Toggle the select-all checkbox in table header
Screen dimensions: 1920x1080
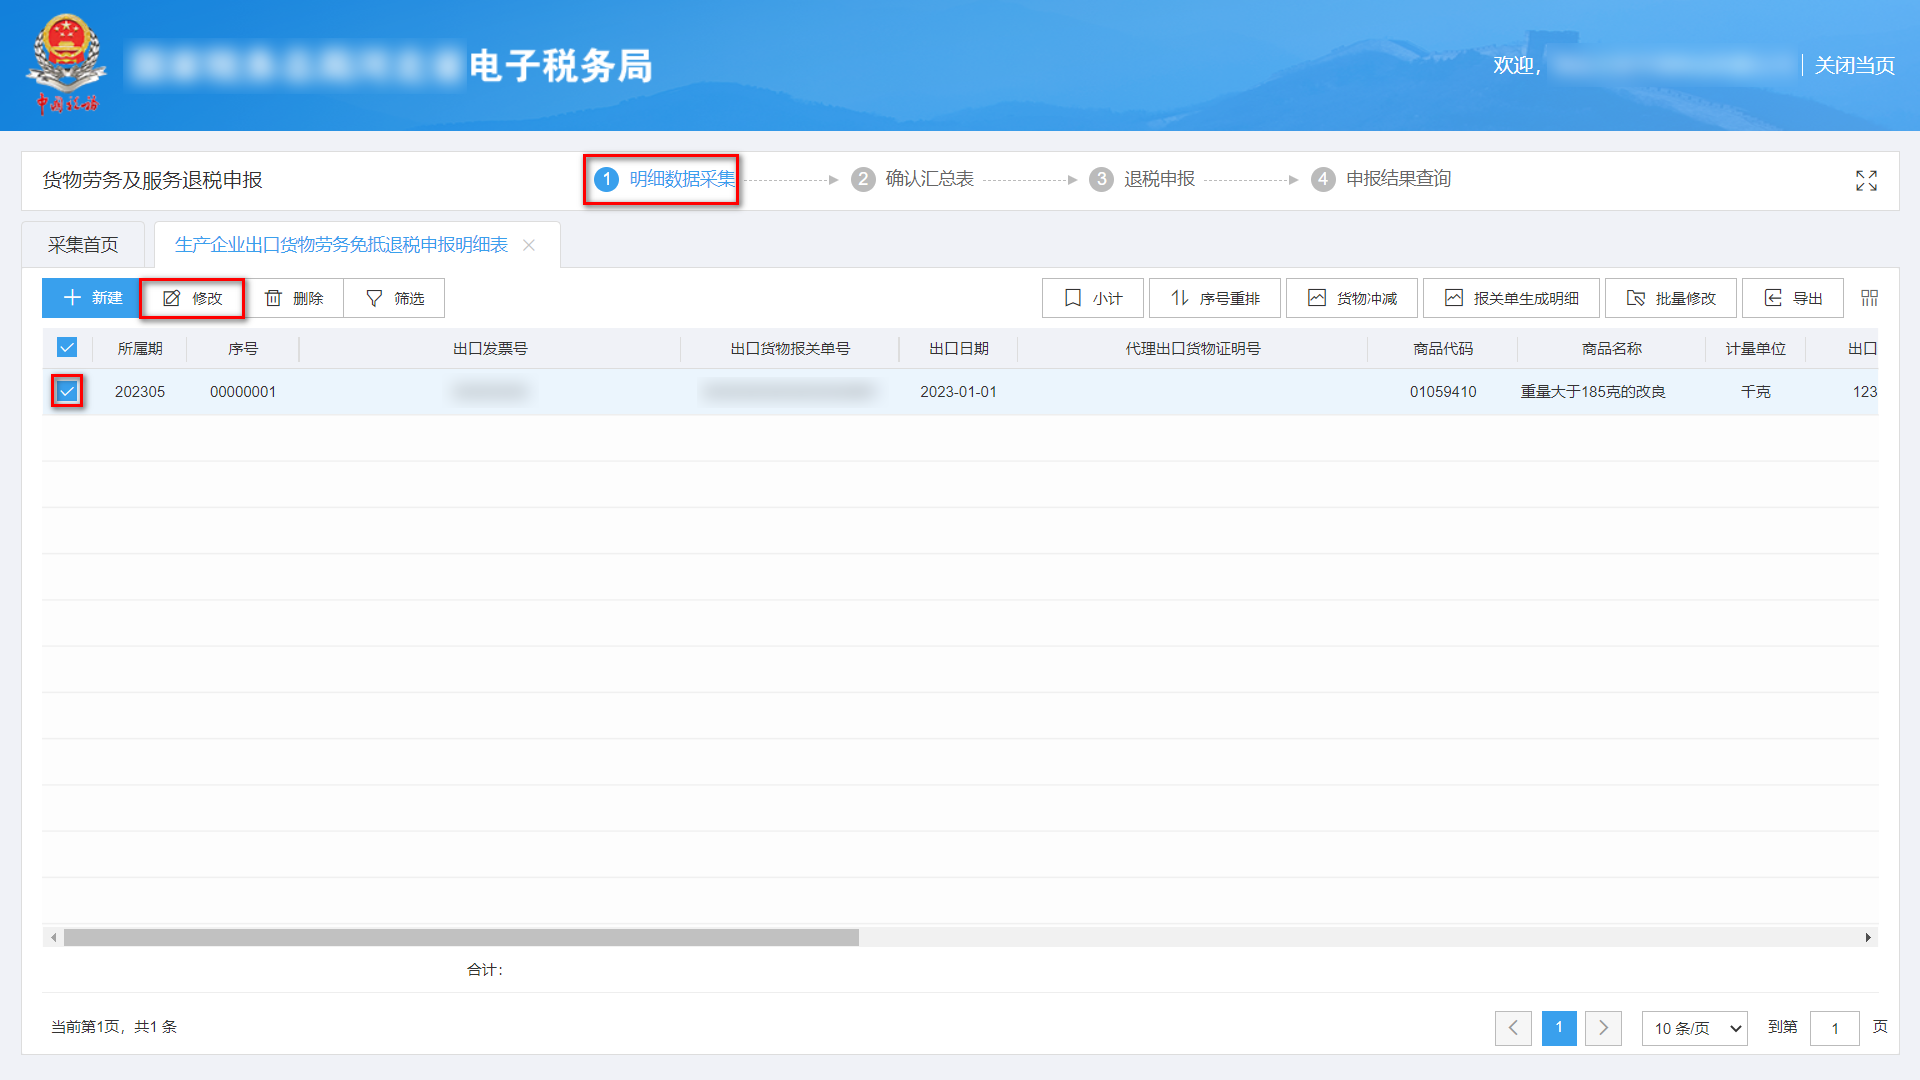[67, 347]
